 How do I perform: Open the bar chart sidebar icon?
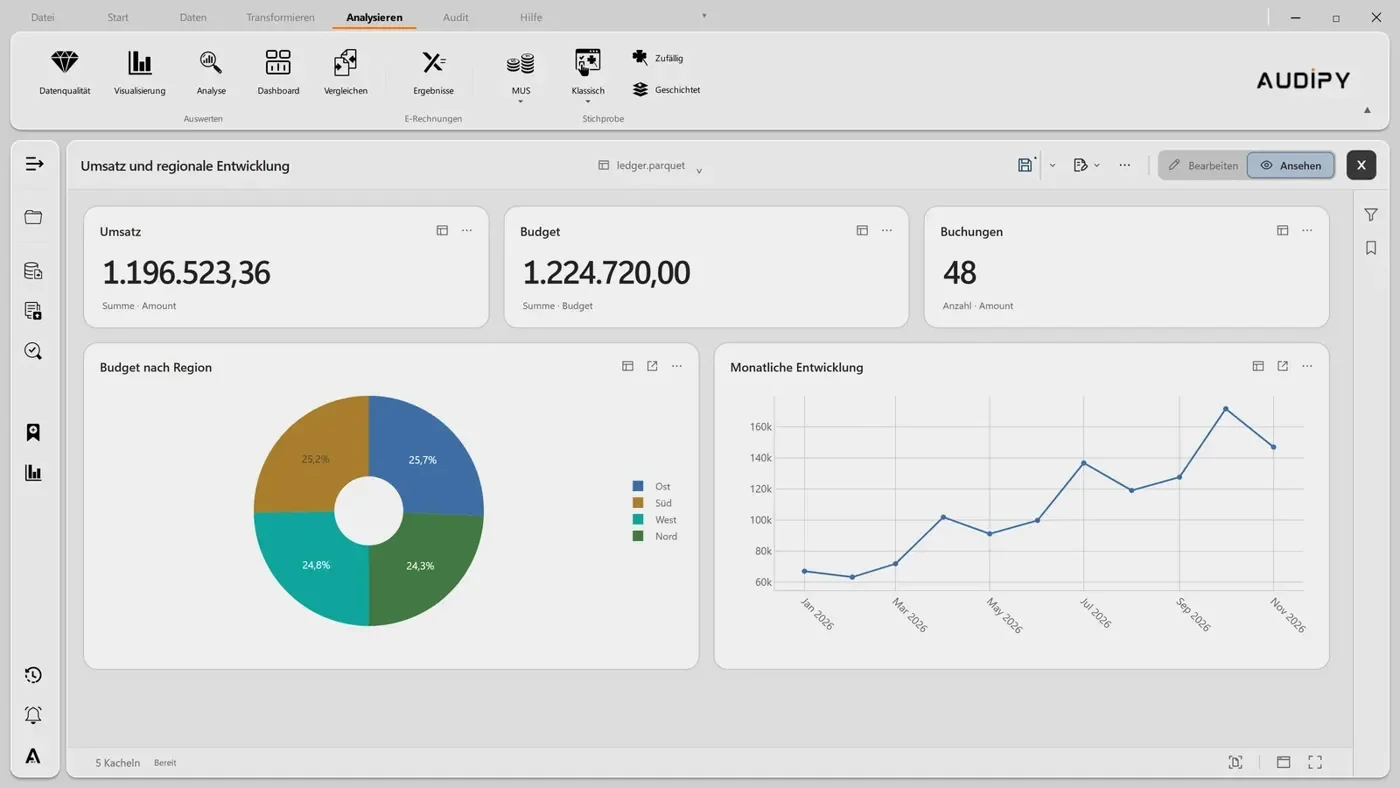click(33, 472)
